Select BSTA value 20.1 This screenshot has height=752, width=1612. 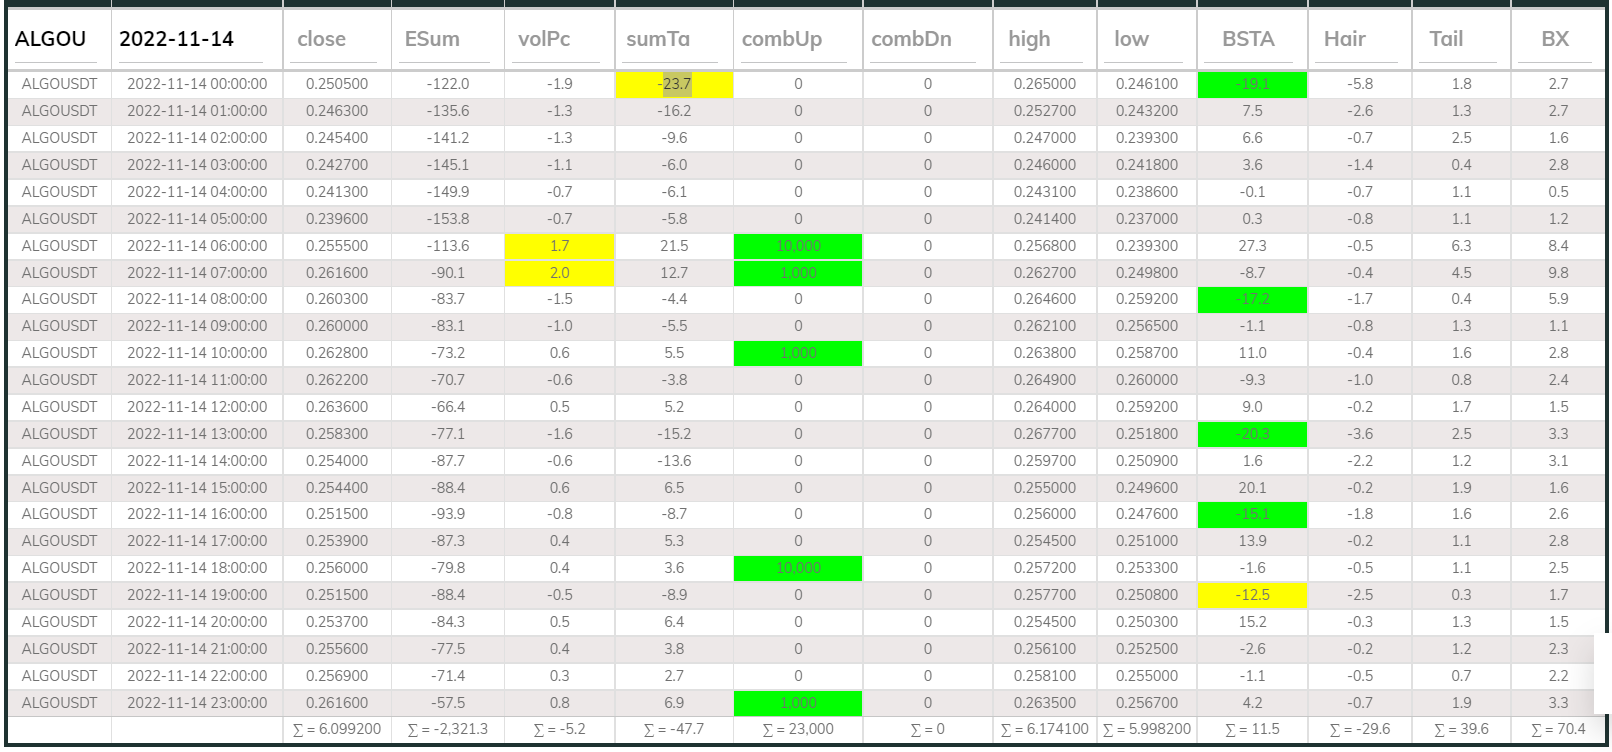click(1252, 488)
